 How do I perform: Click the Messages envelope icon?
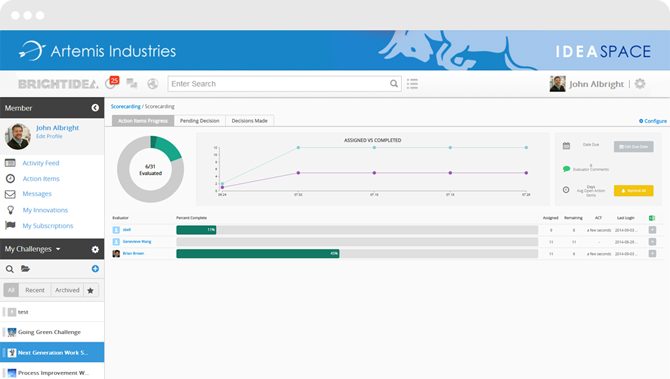pyautogui.click(x=10, y=194)
